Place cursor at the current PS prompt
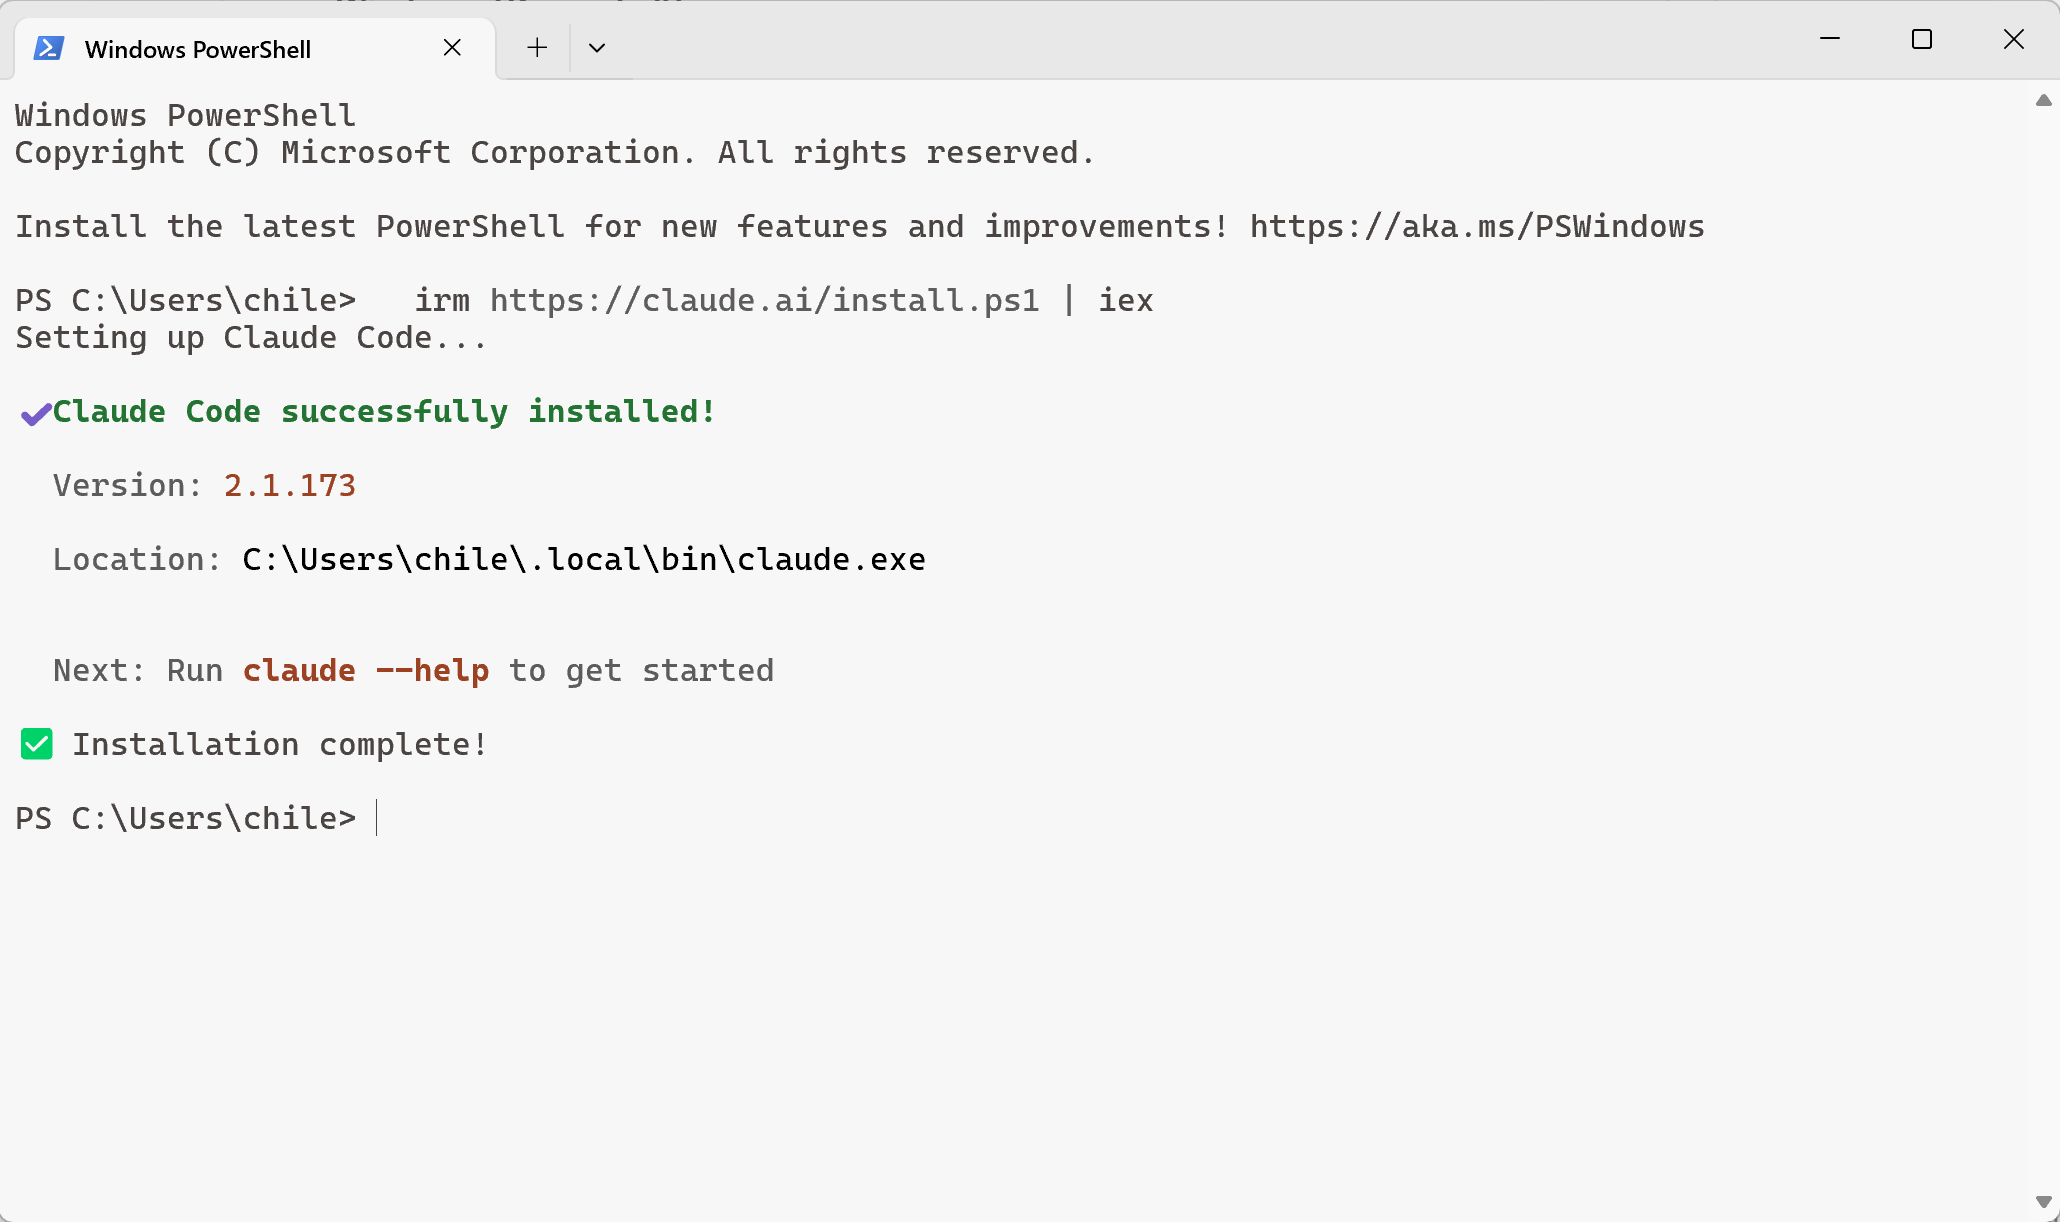 click(x=377, y=819)
